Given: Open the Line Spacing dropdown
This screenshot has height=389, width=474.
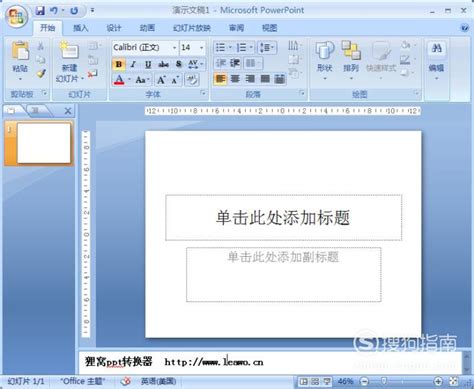Looking at the screenshot, I should (267, 48).
